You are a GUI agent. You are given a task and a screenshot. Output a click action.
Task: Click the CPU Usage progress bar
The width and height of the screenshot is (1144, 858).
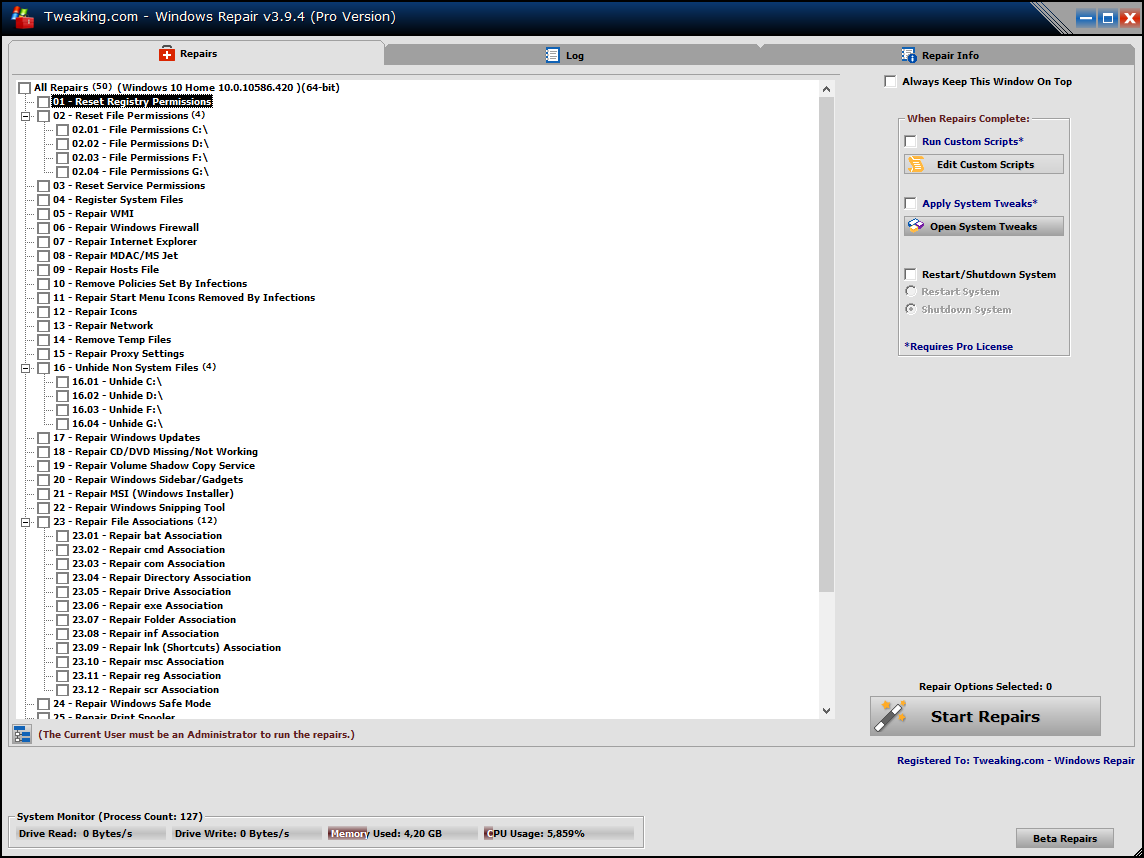[x=558, y=833]
